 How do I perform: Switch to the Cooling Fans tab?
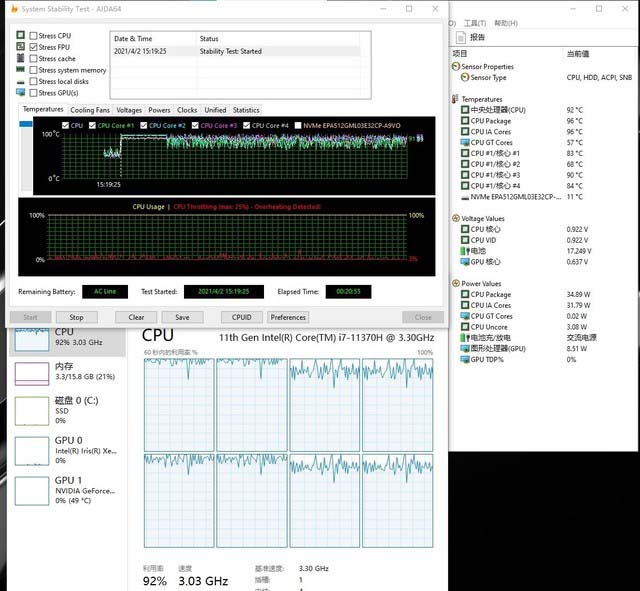click(x=90, y=110)
